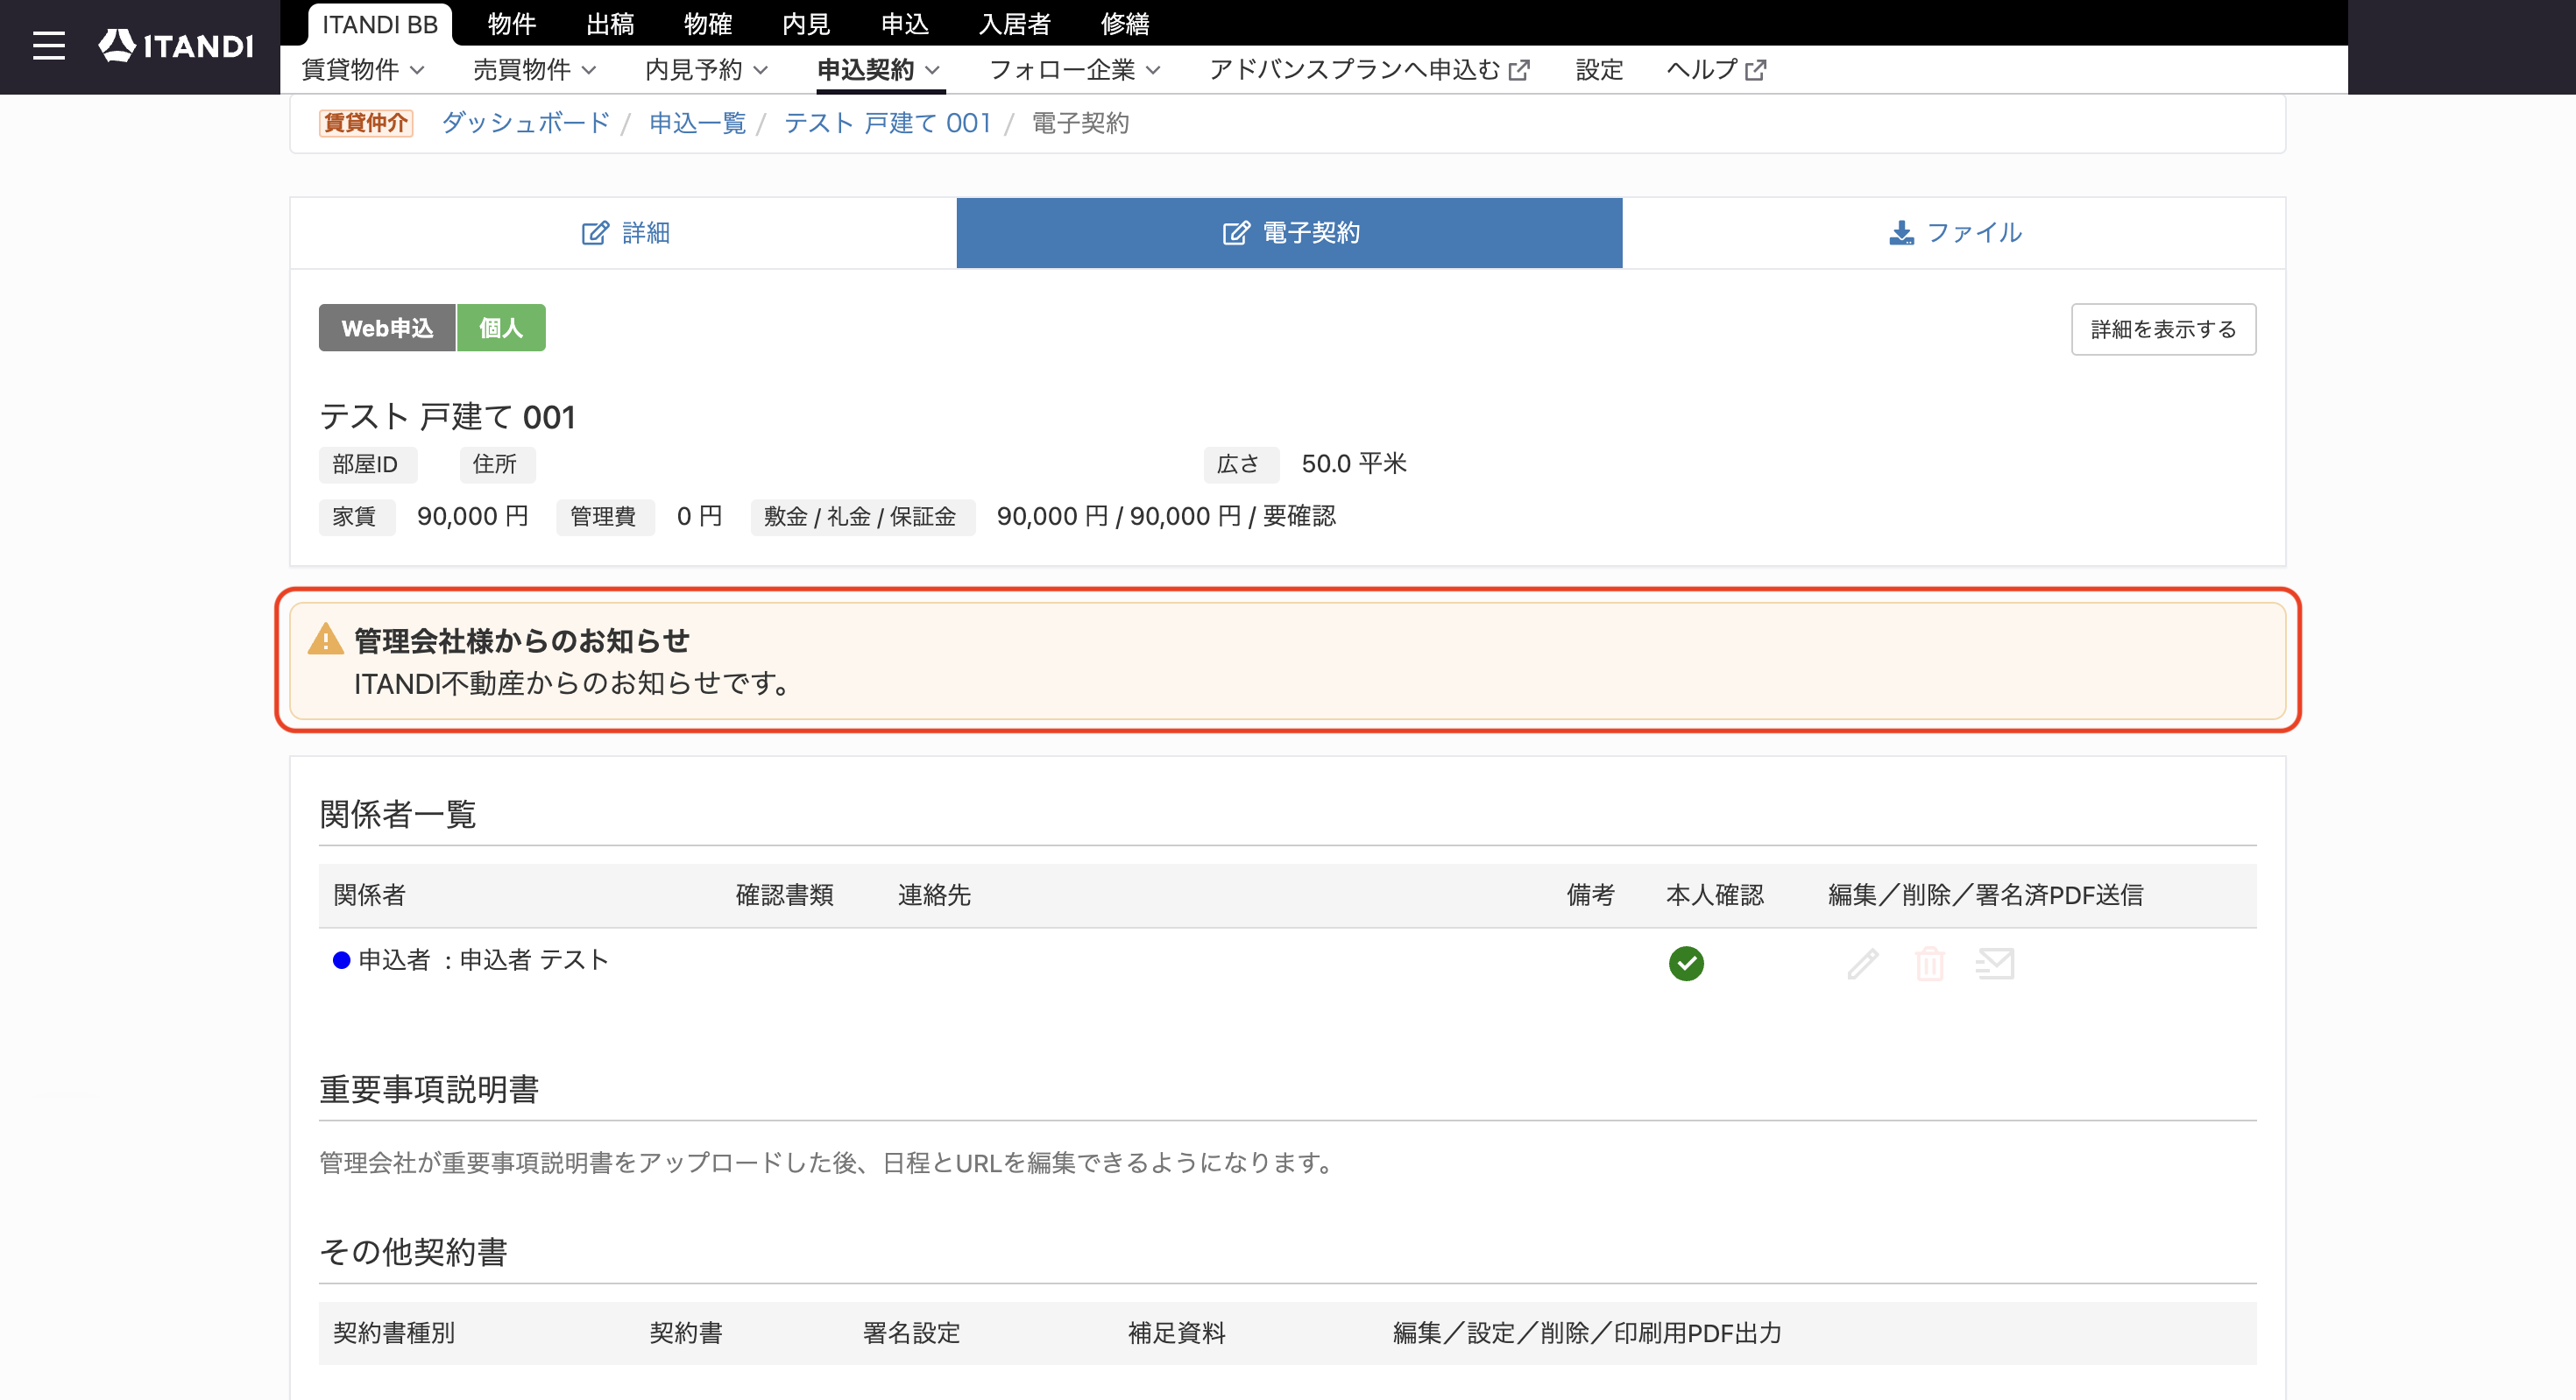
Task: Click the 署名設定 column header
Action: pos(911,1333)
